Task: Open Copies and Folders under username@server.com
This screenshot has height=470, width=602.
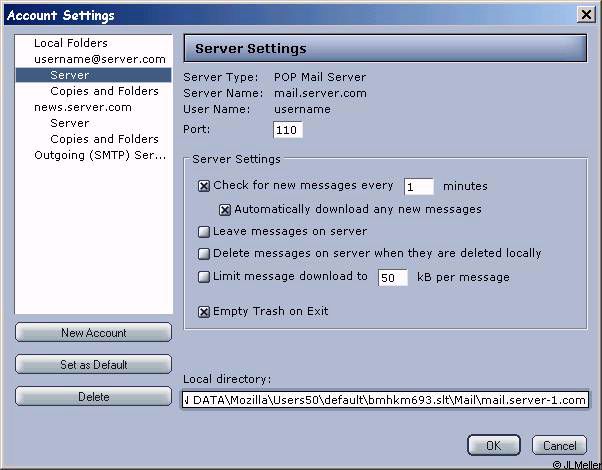Action: tap(104, 91)
